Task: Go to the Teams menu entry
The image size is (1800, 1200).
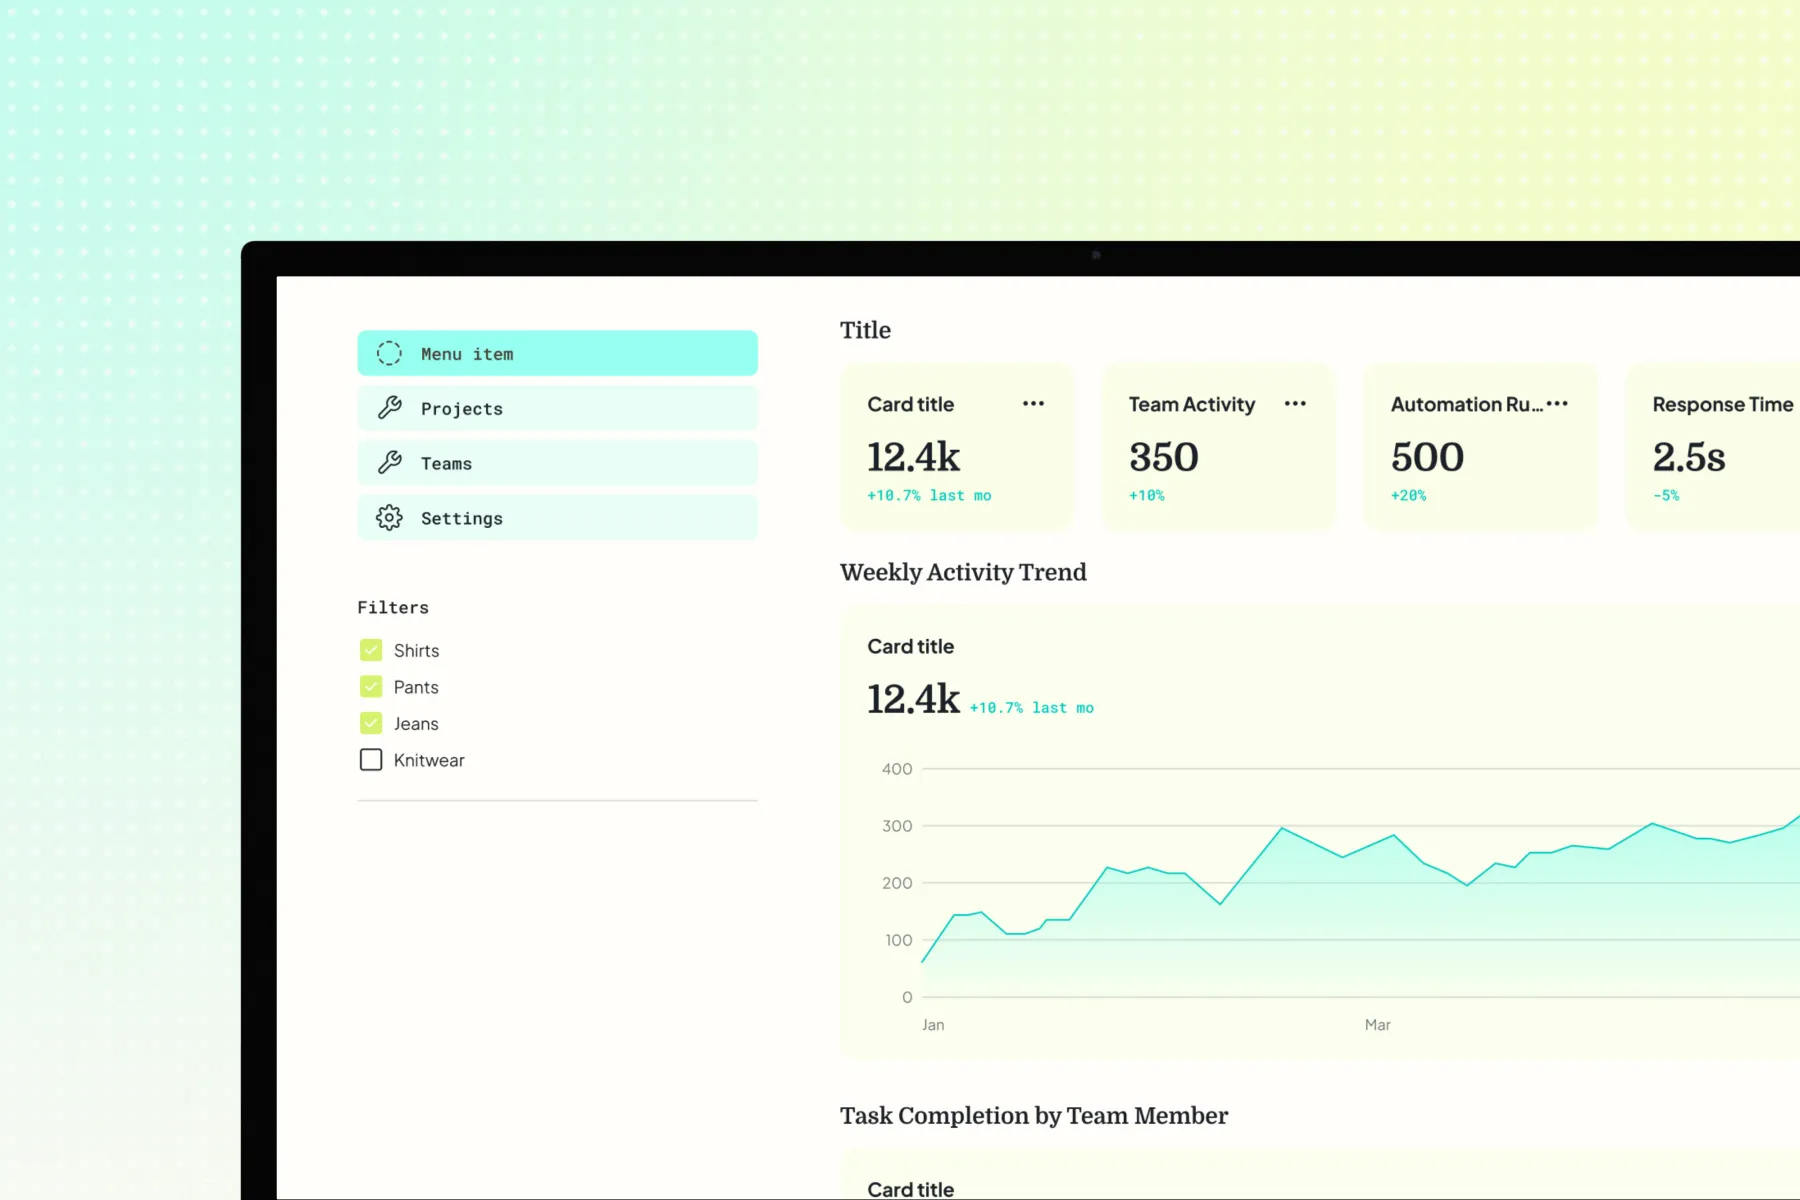Action: (557, 463)
